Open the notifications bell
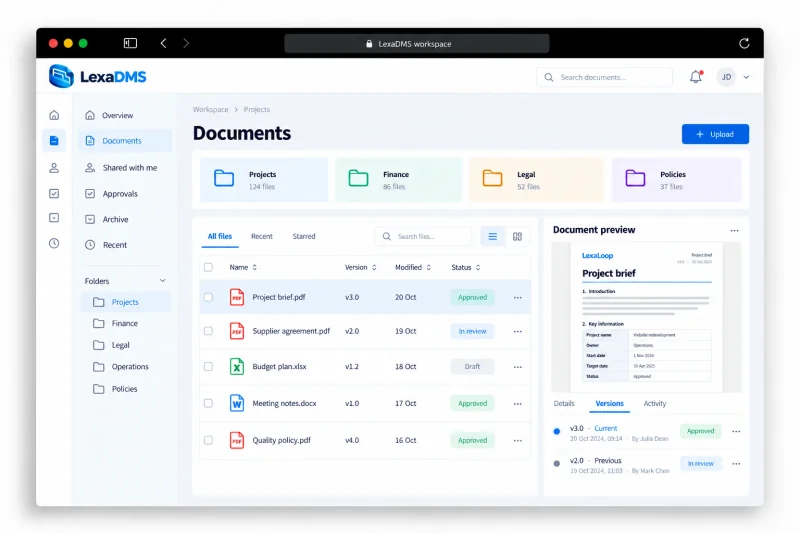The width and height of the screenshot is (800, 533). [x=696, y=77]
